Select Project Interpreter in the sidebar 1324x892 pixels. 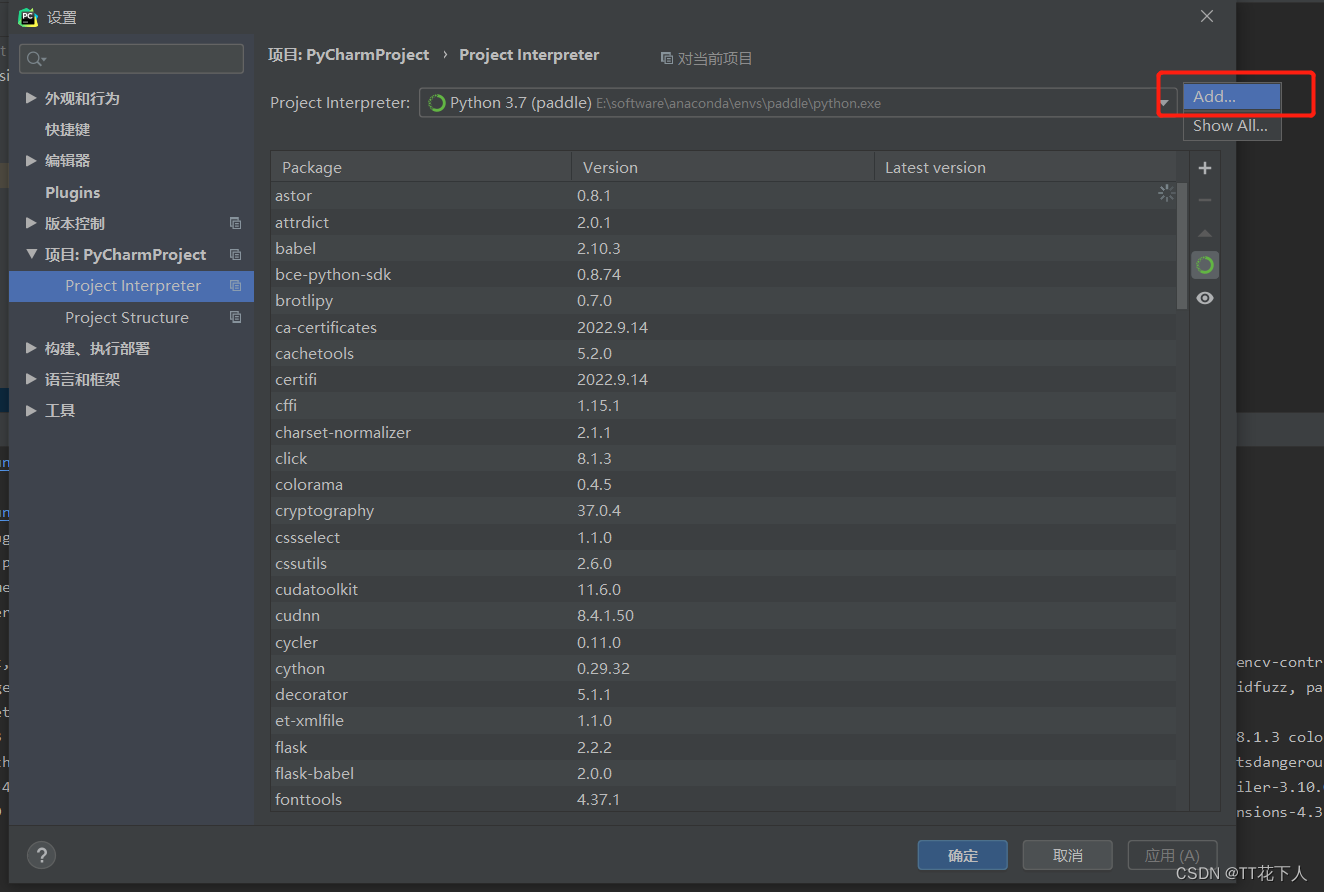[x=131, y=286]
